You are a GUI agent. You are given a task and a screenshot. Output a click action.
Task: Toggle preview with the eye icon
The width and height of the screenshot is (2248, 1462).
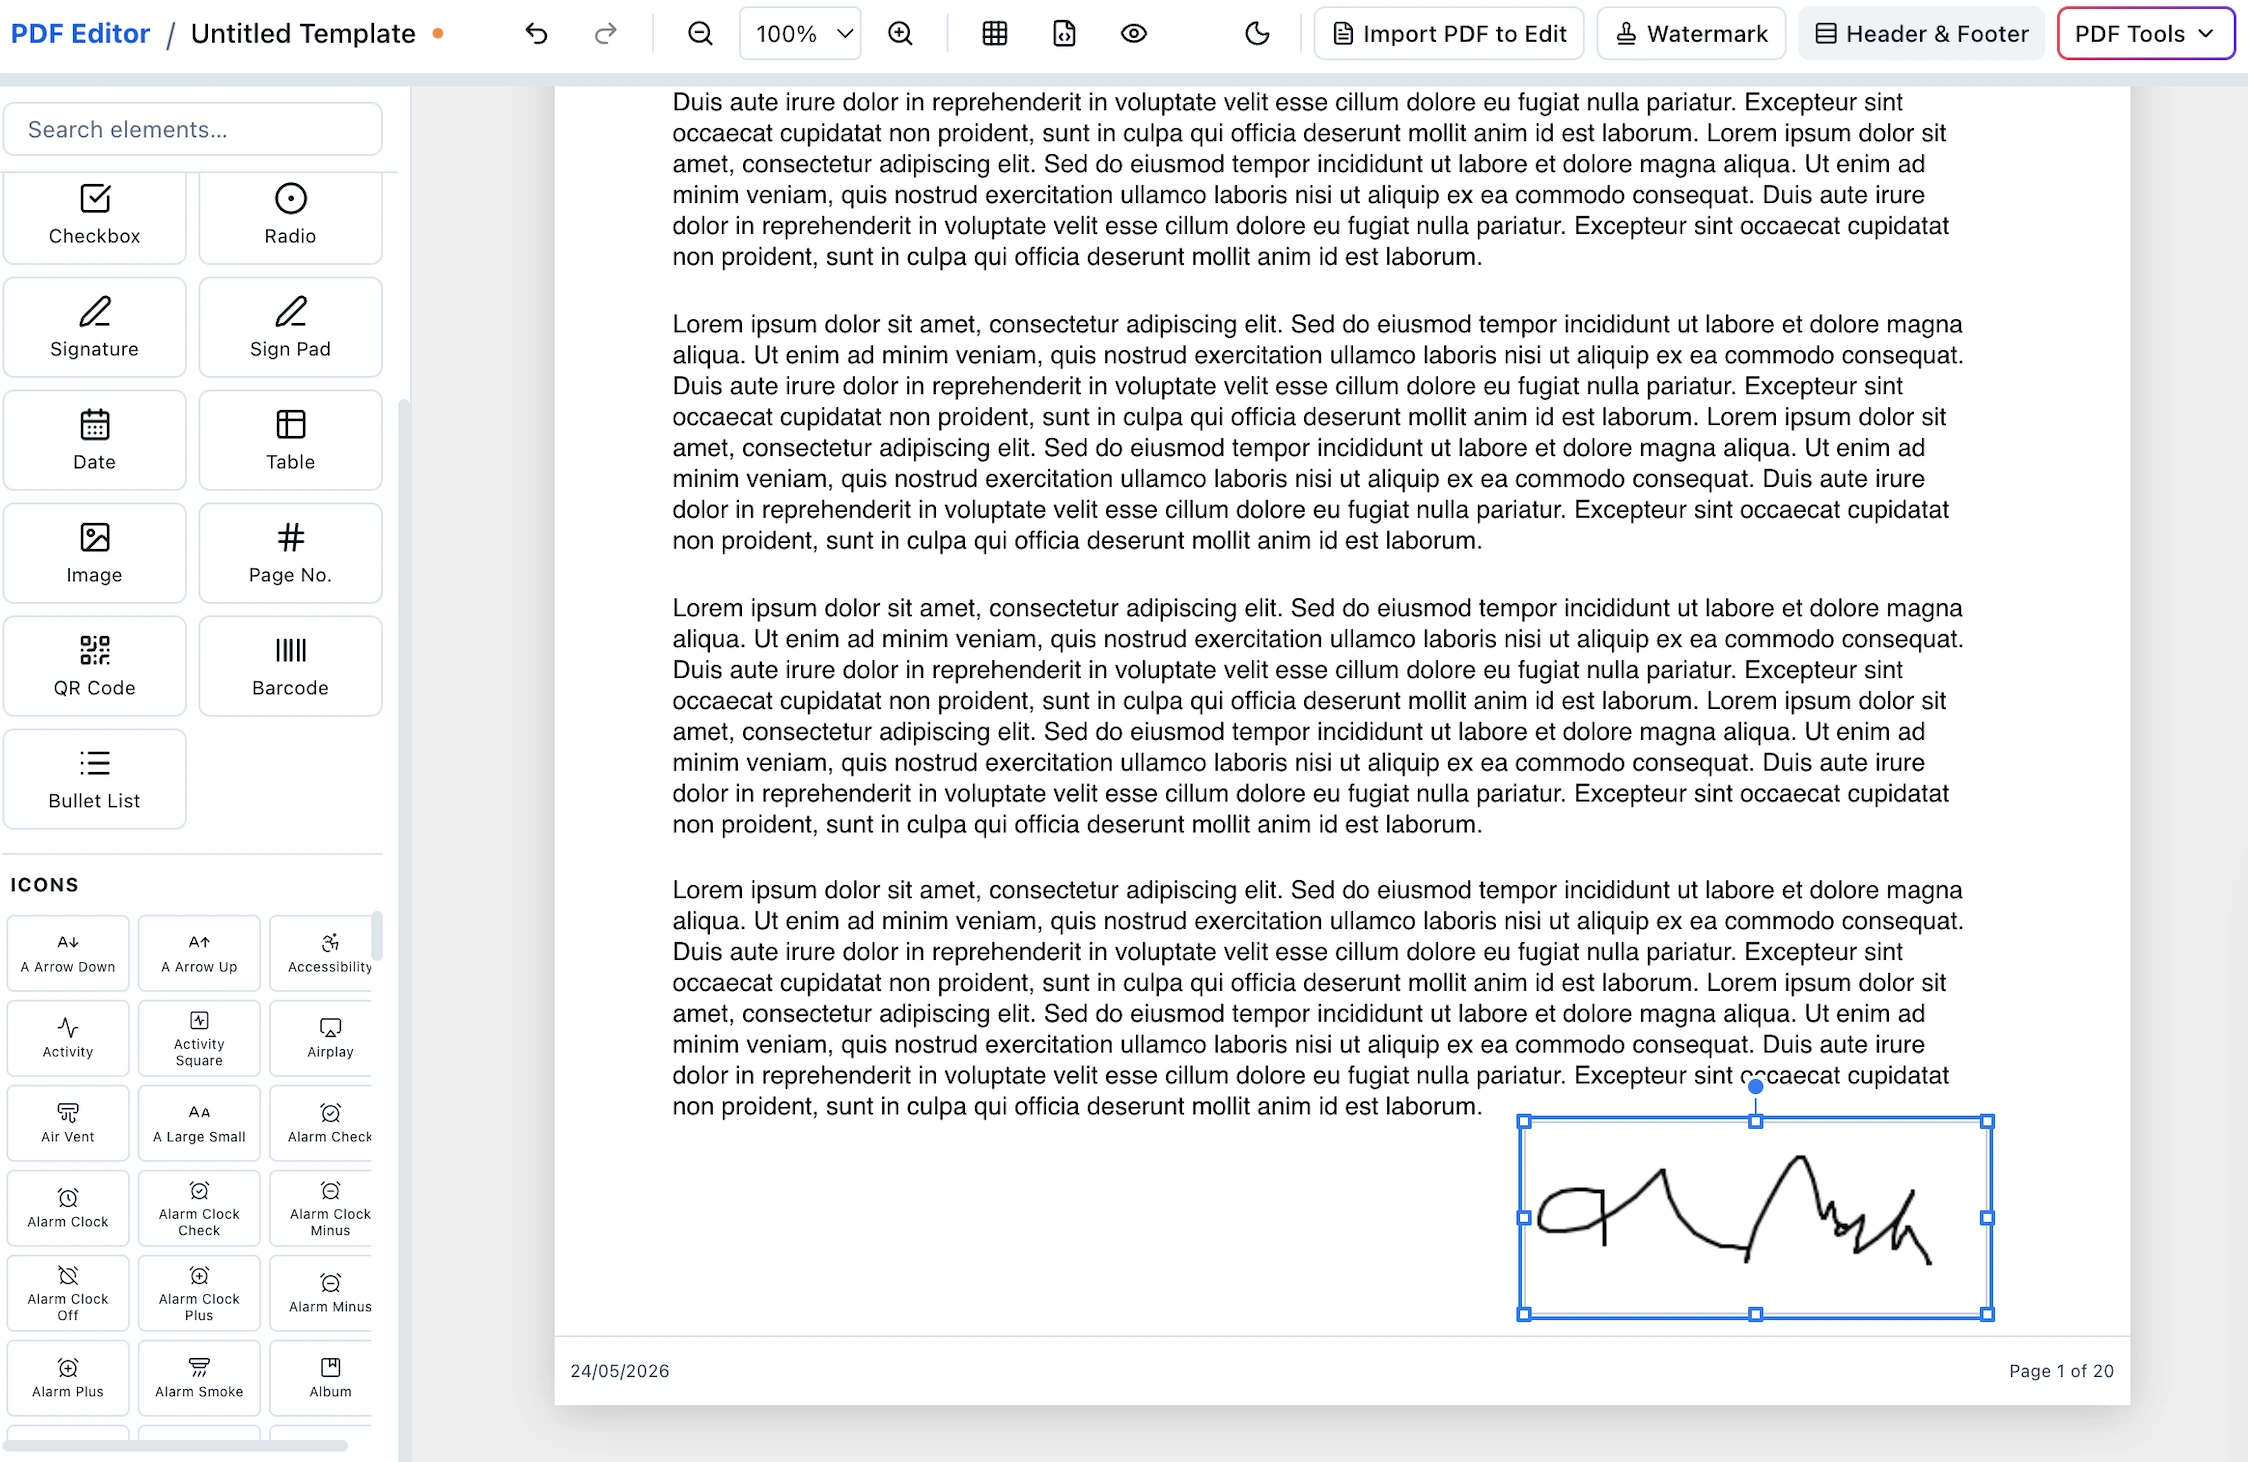(1133, 34)
